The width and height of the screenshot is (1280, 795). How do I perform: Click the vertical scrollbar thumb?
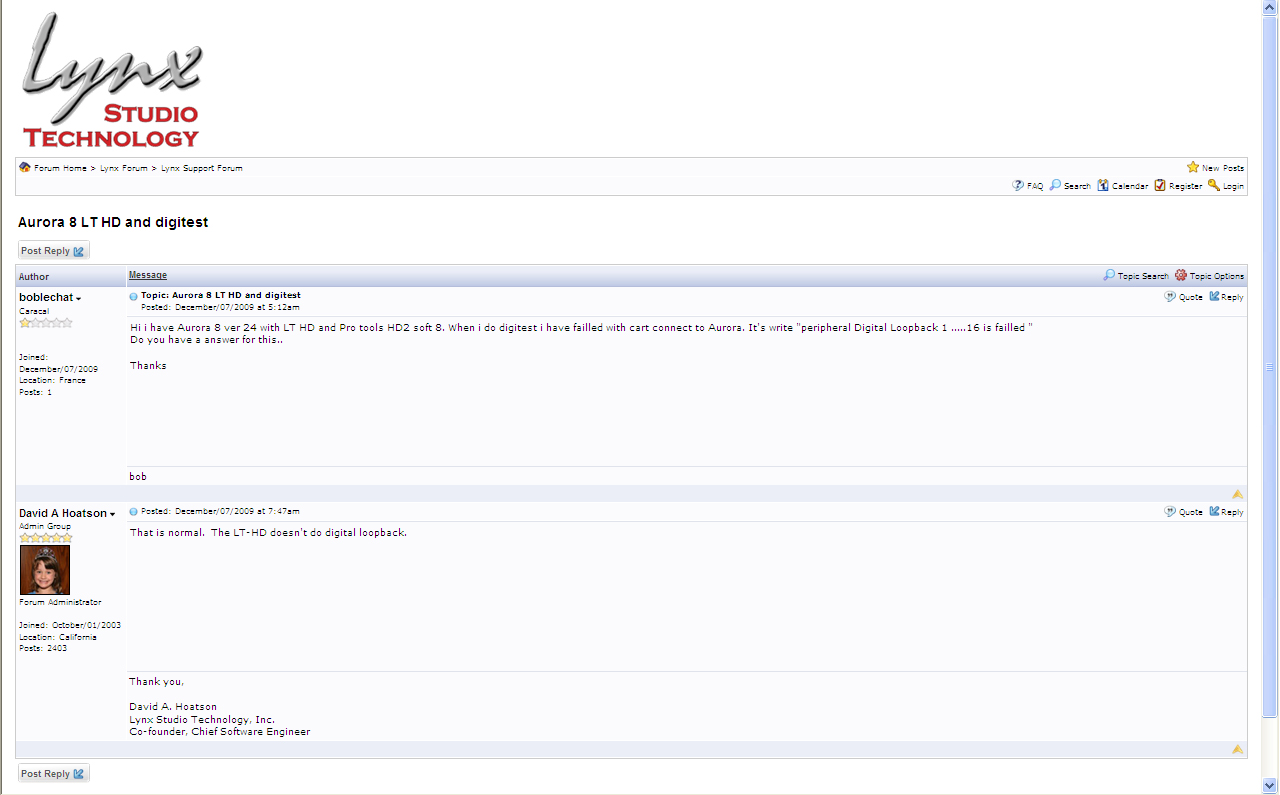1270,367
